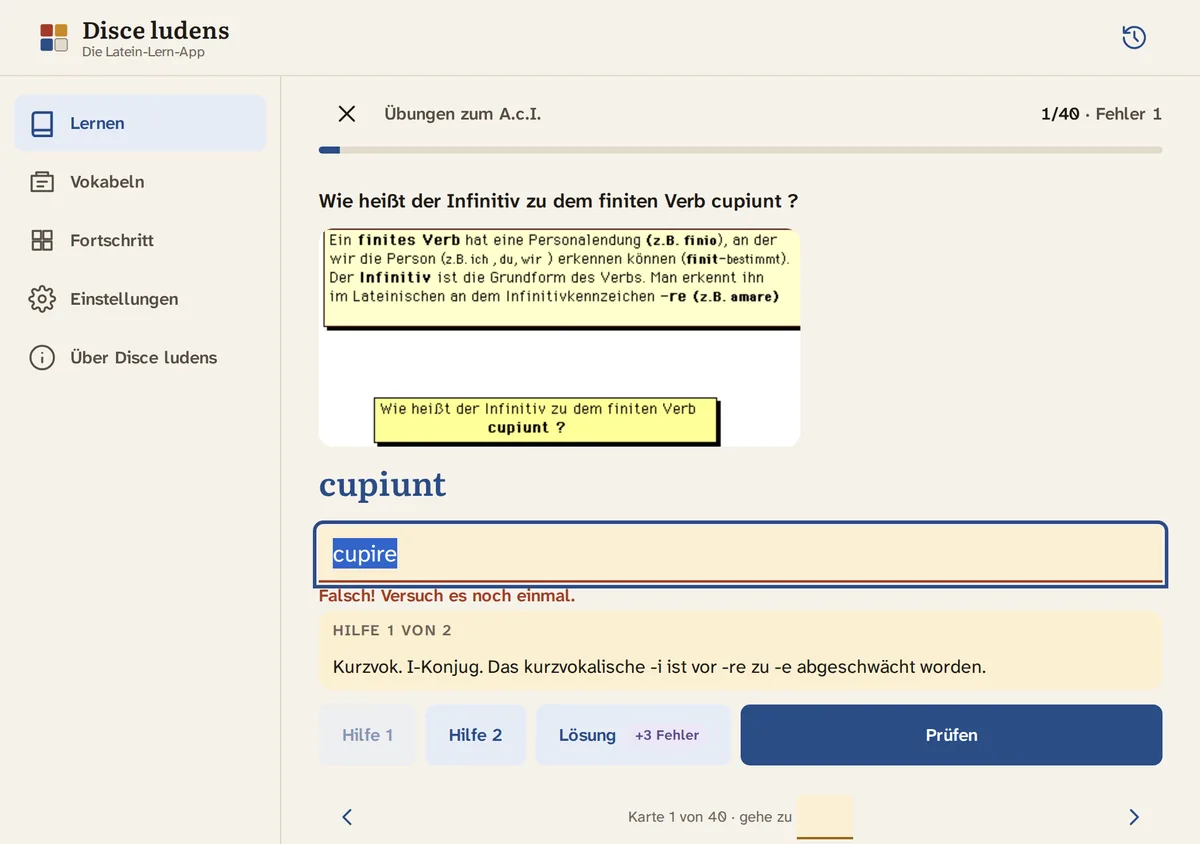
Task: Click the answer field containing cupire
Action: click(741, 554)
